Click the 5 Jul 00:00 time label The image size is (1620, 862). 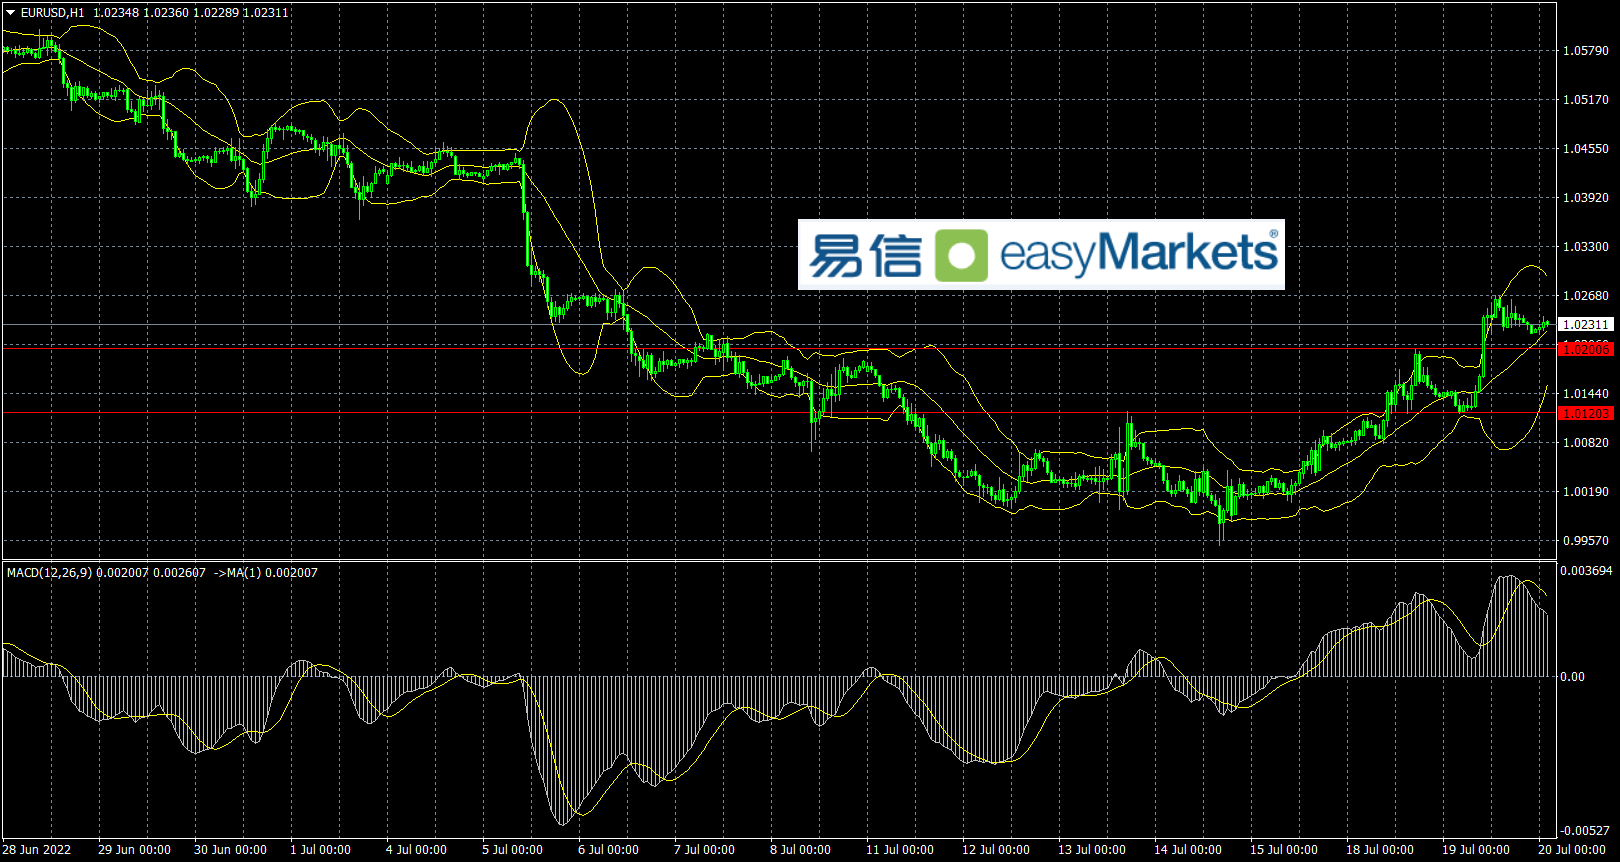coord(512,850)
